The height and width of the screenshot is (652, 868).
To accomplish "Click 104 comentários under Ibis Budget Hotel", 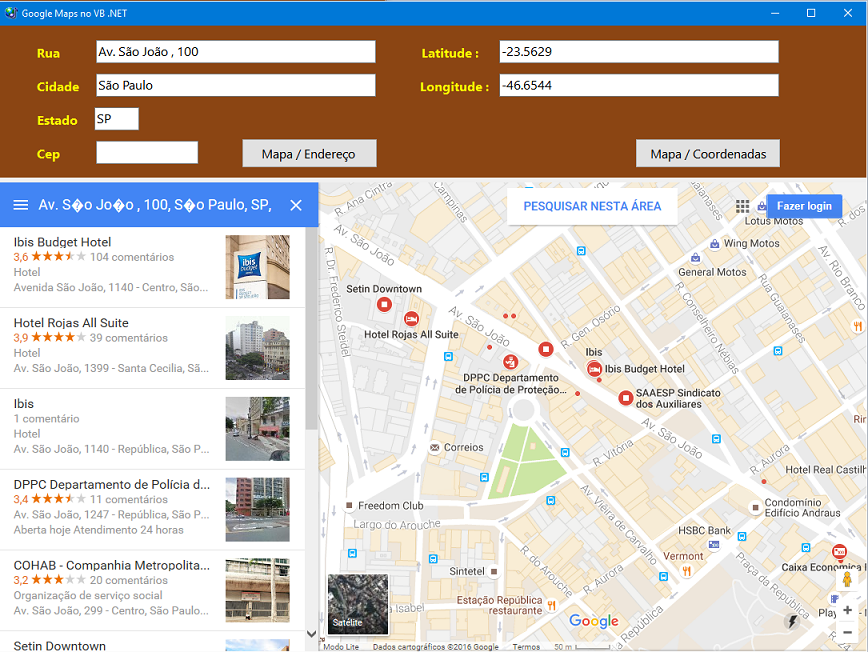I will (132, 257).
